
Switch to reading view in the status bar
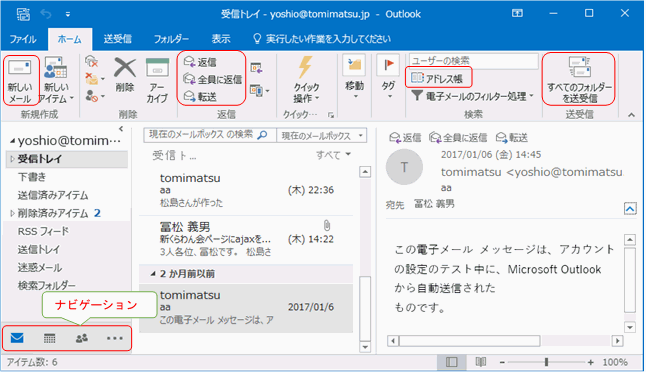tap(480, 362)
